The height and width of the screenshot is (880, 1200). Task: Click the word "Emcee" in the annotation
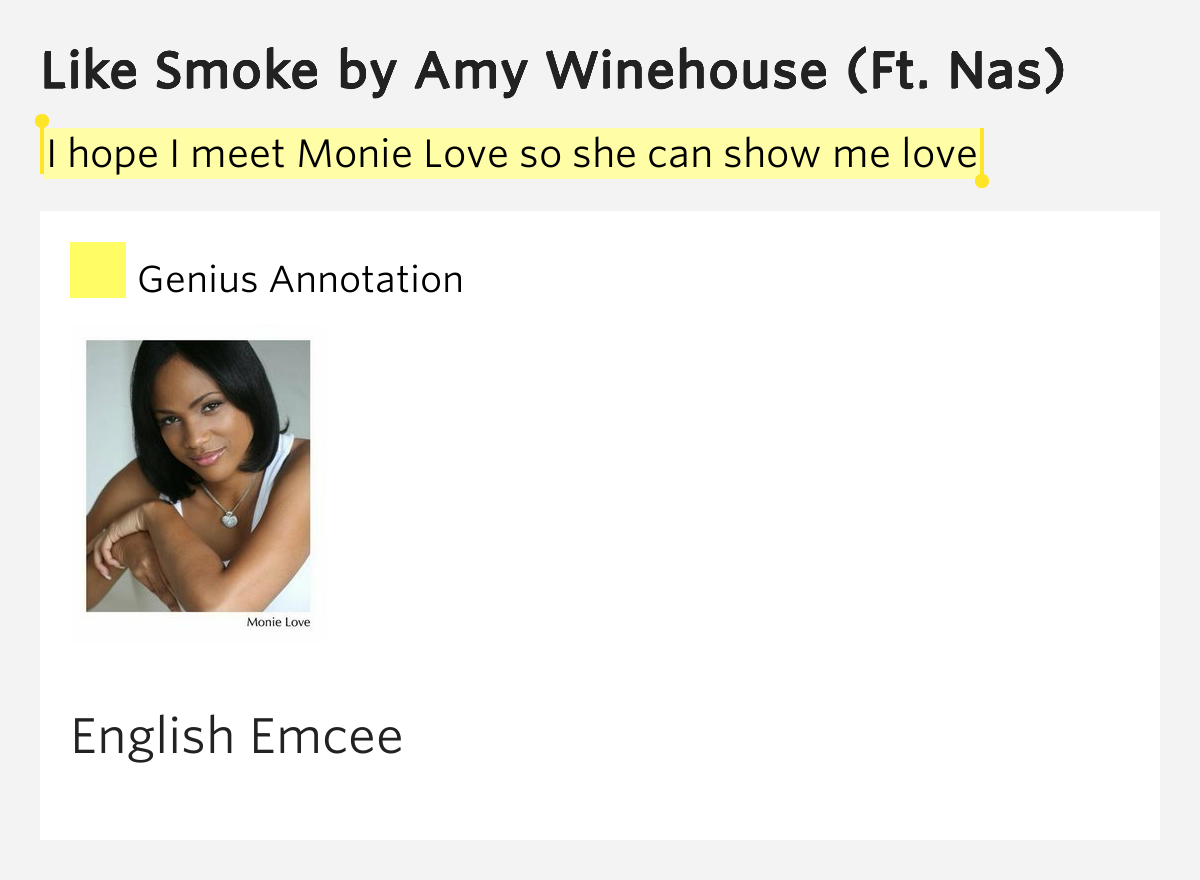pos(326,736)
